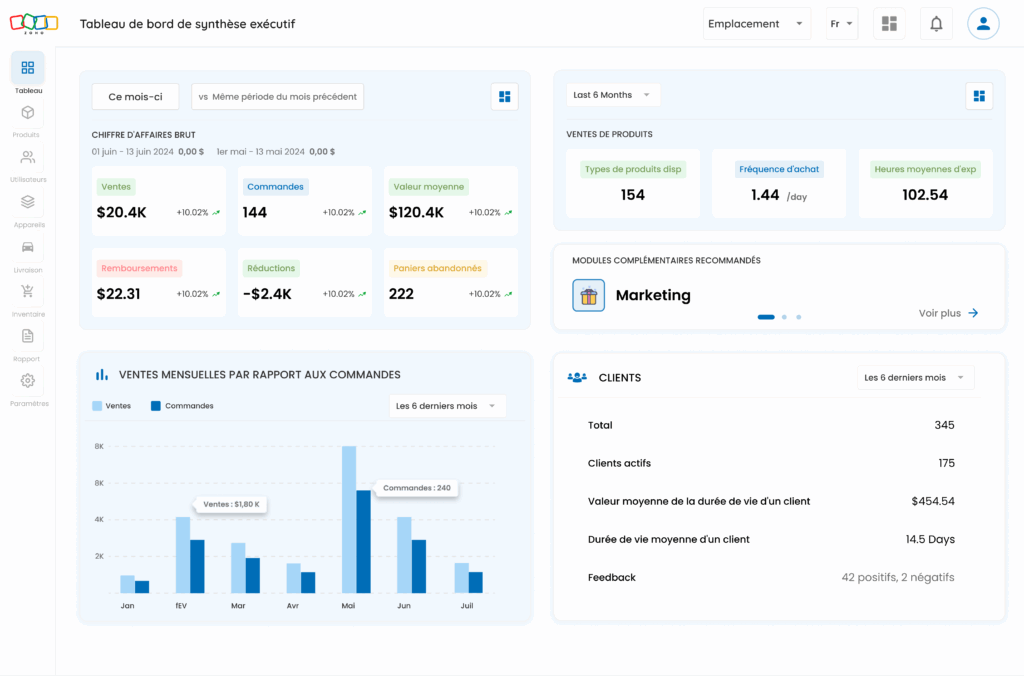Open Inventaire cart icon in sidebar
This screenshot has height=676, width=1024.
point(27,291)
